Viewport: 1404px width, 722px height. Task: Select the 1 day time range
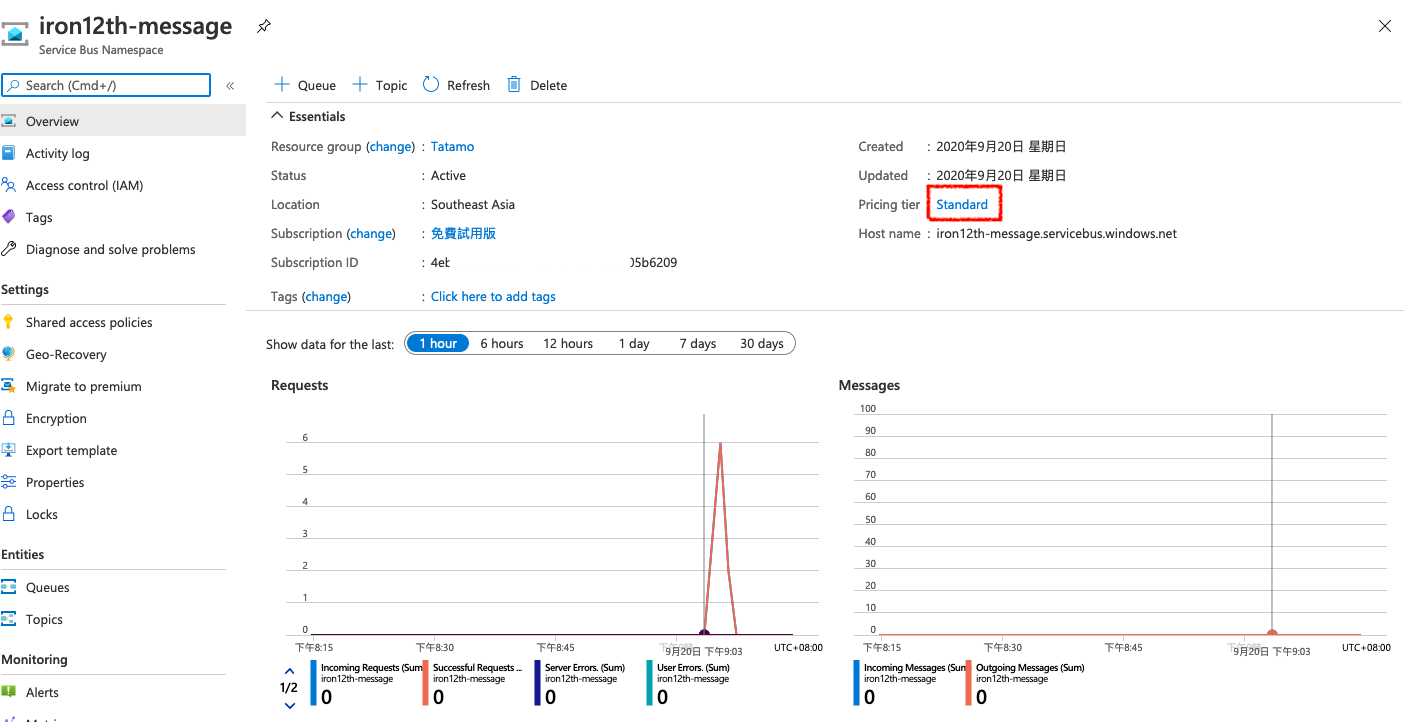pos(634,343)
